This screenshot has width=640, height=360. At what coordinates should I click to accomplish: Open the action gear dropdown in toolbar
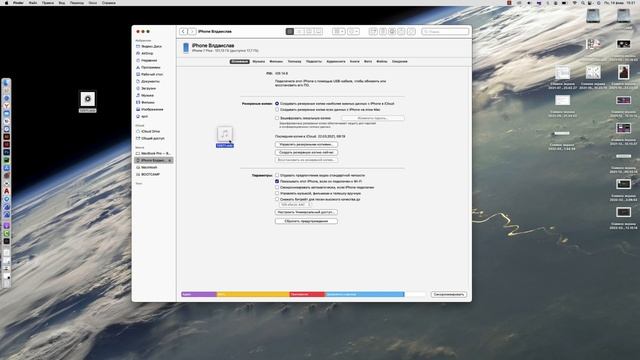(x=353, y=31)
